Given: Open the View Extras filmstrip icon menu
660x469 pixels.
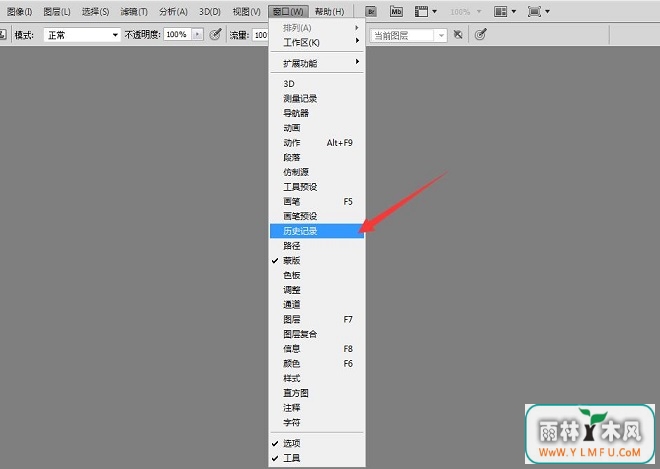Looking at the screenshot, I should click(x=426, y=11).
